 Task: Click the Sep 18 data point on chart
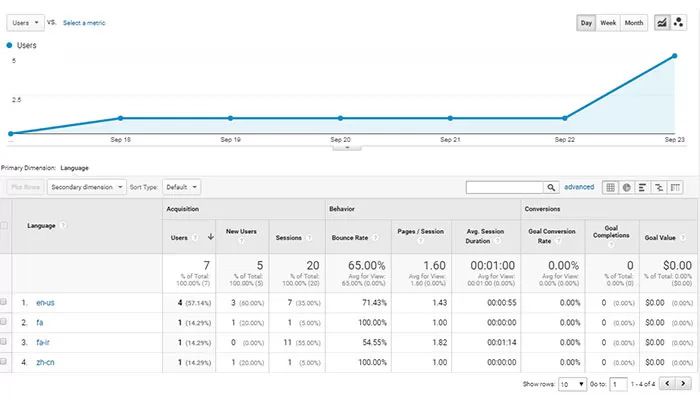coord(121,118)
